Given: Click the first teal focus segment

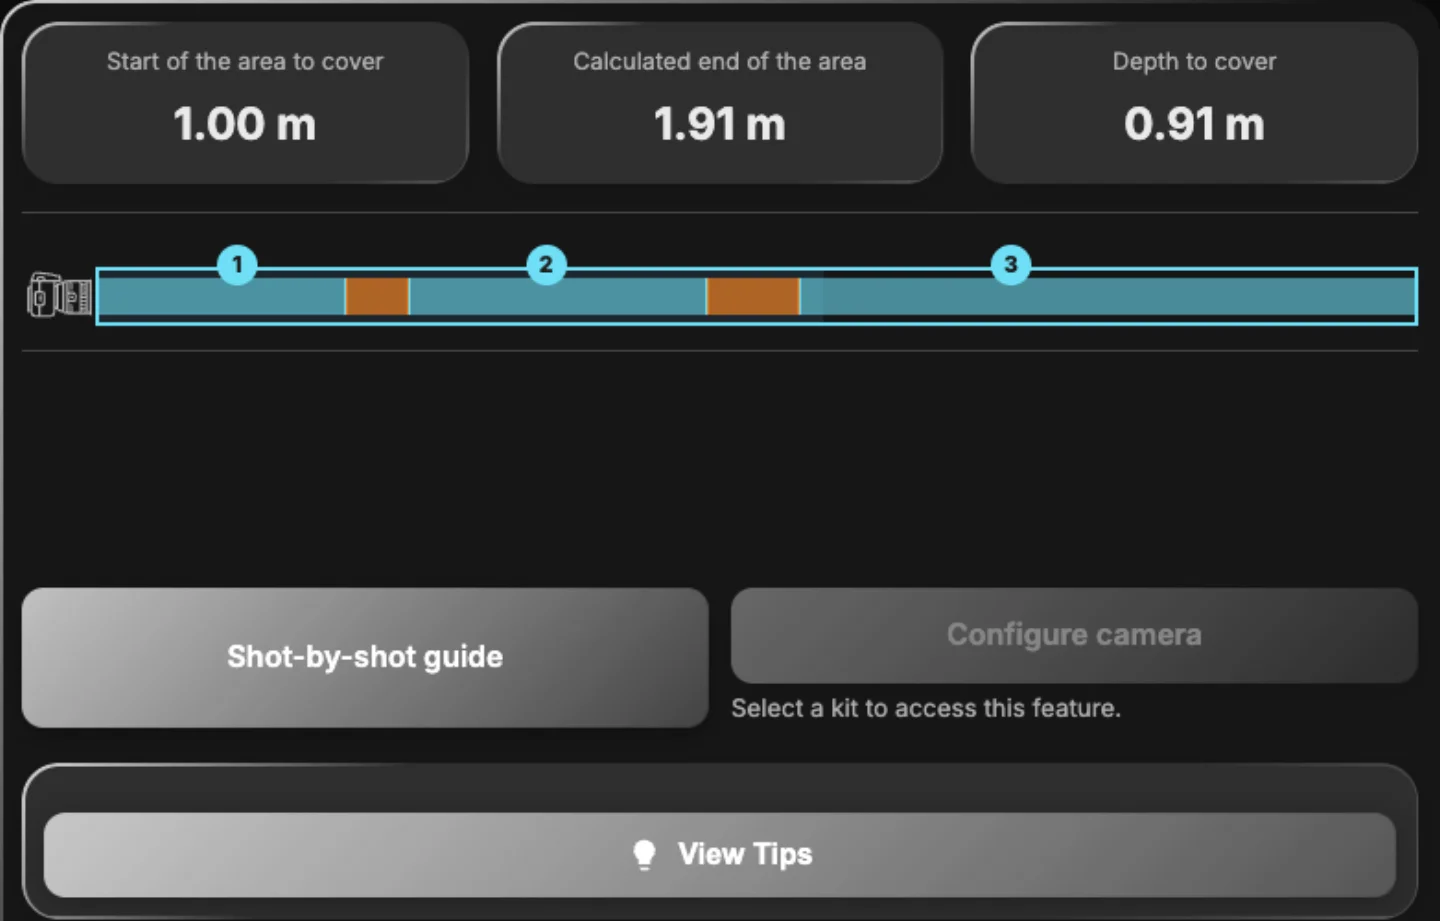Looking at the screenshot, I should pos(222,296).
